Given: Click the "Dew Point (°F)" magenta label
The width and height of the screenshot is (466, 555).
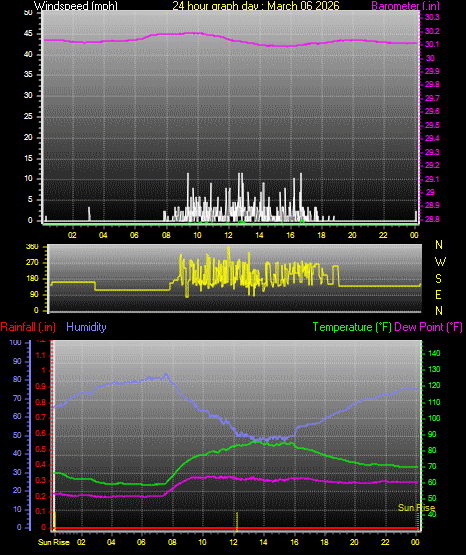Looking at the screenshot, I should [428, 327].
